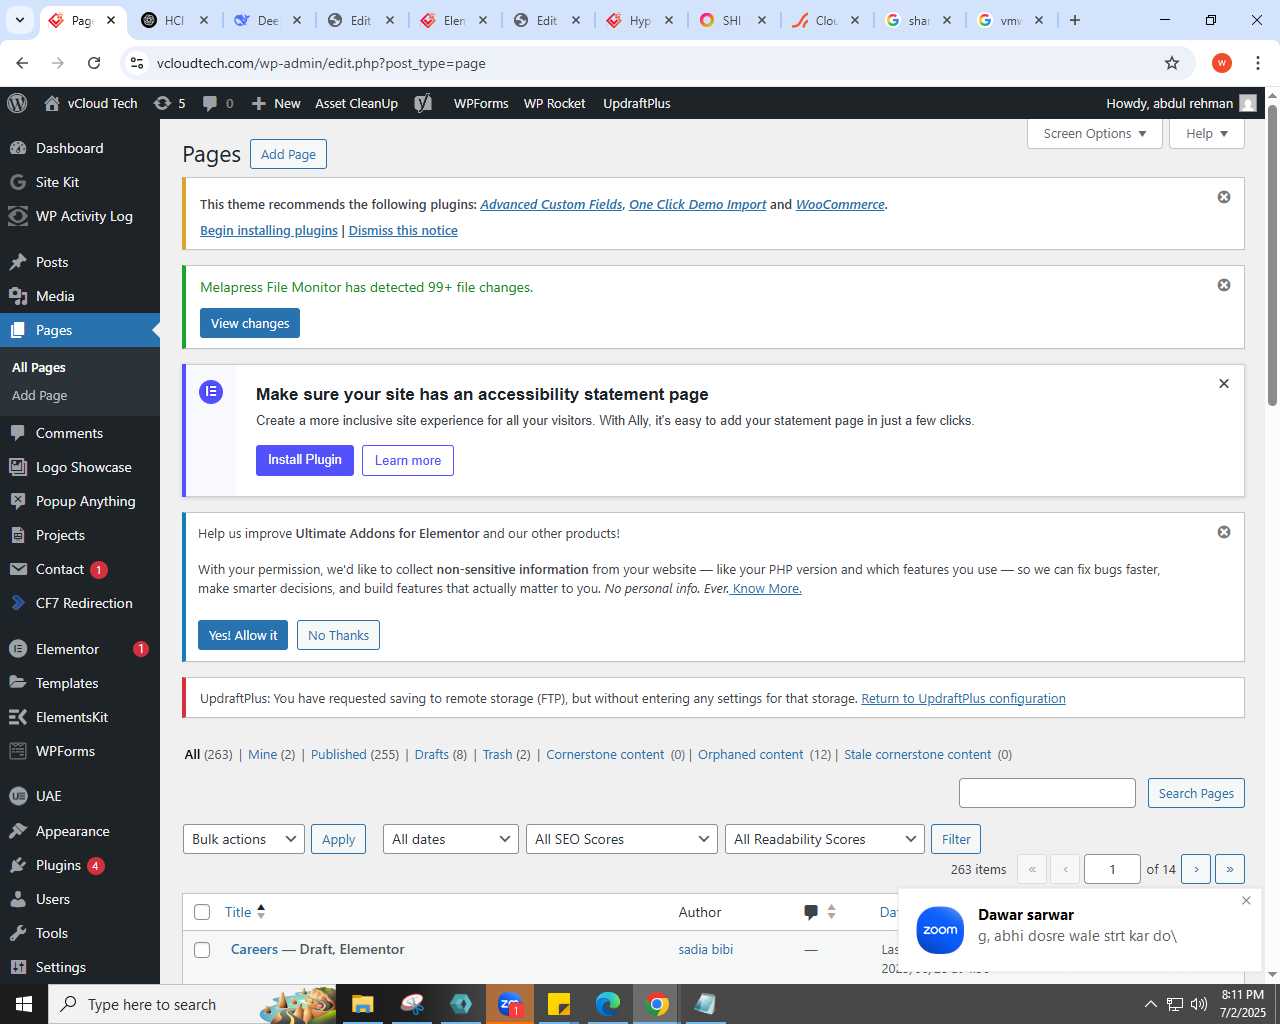Image resolution: width=1280 pixels, height=1024 pixels.
Task: Click the Install Plugin button
Action: [x=305, y=460]
